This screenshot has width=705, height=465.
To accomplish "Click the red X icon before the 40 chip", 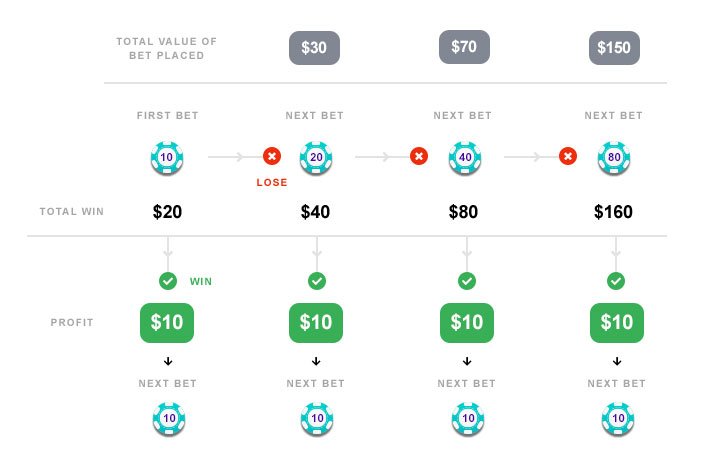I will pos(419,156).
